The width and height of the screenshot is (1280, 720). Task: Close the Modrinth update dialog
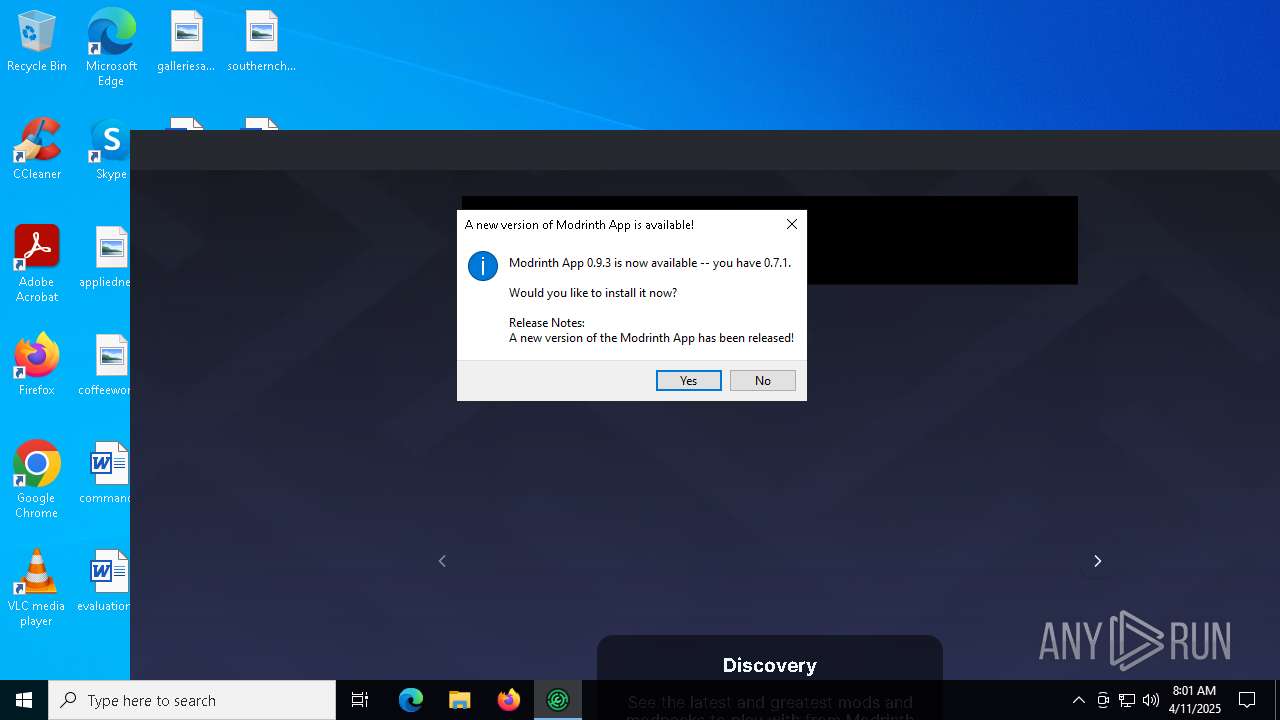point(791,224)
